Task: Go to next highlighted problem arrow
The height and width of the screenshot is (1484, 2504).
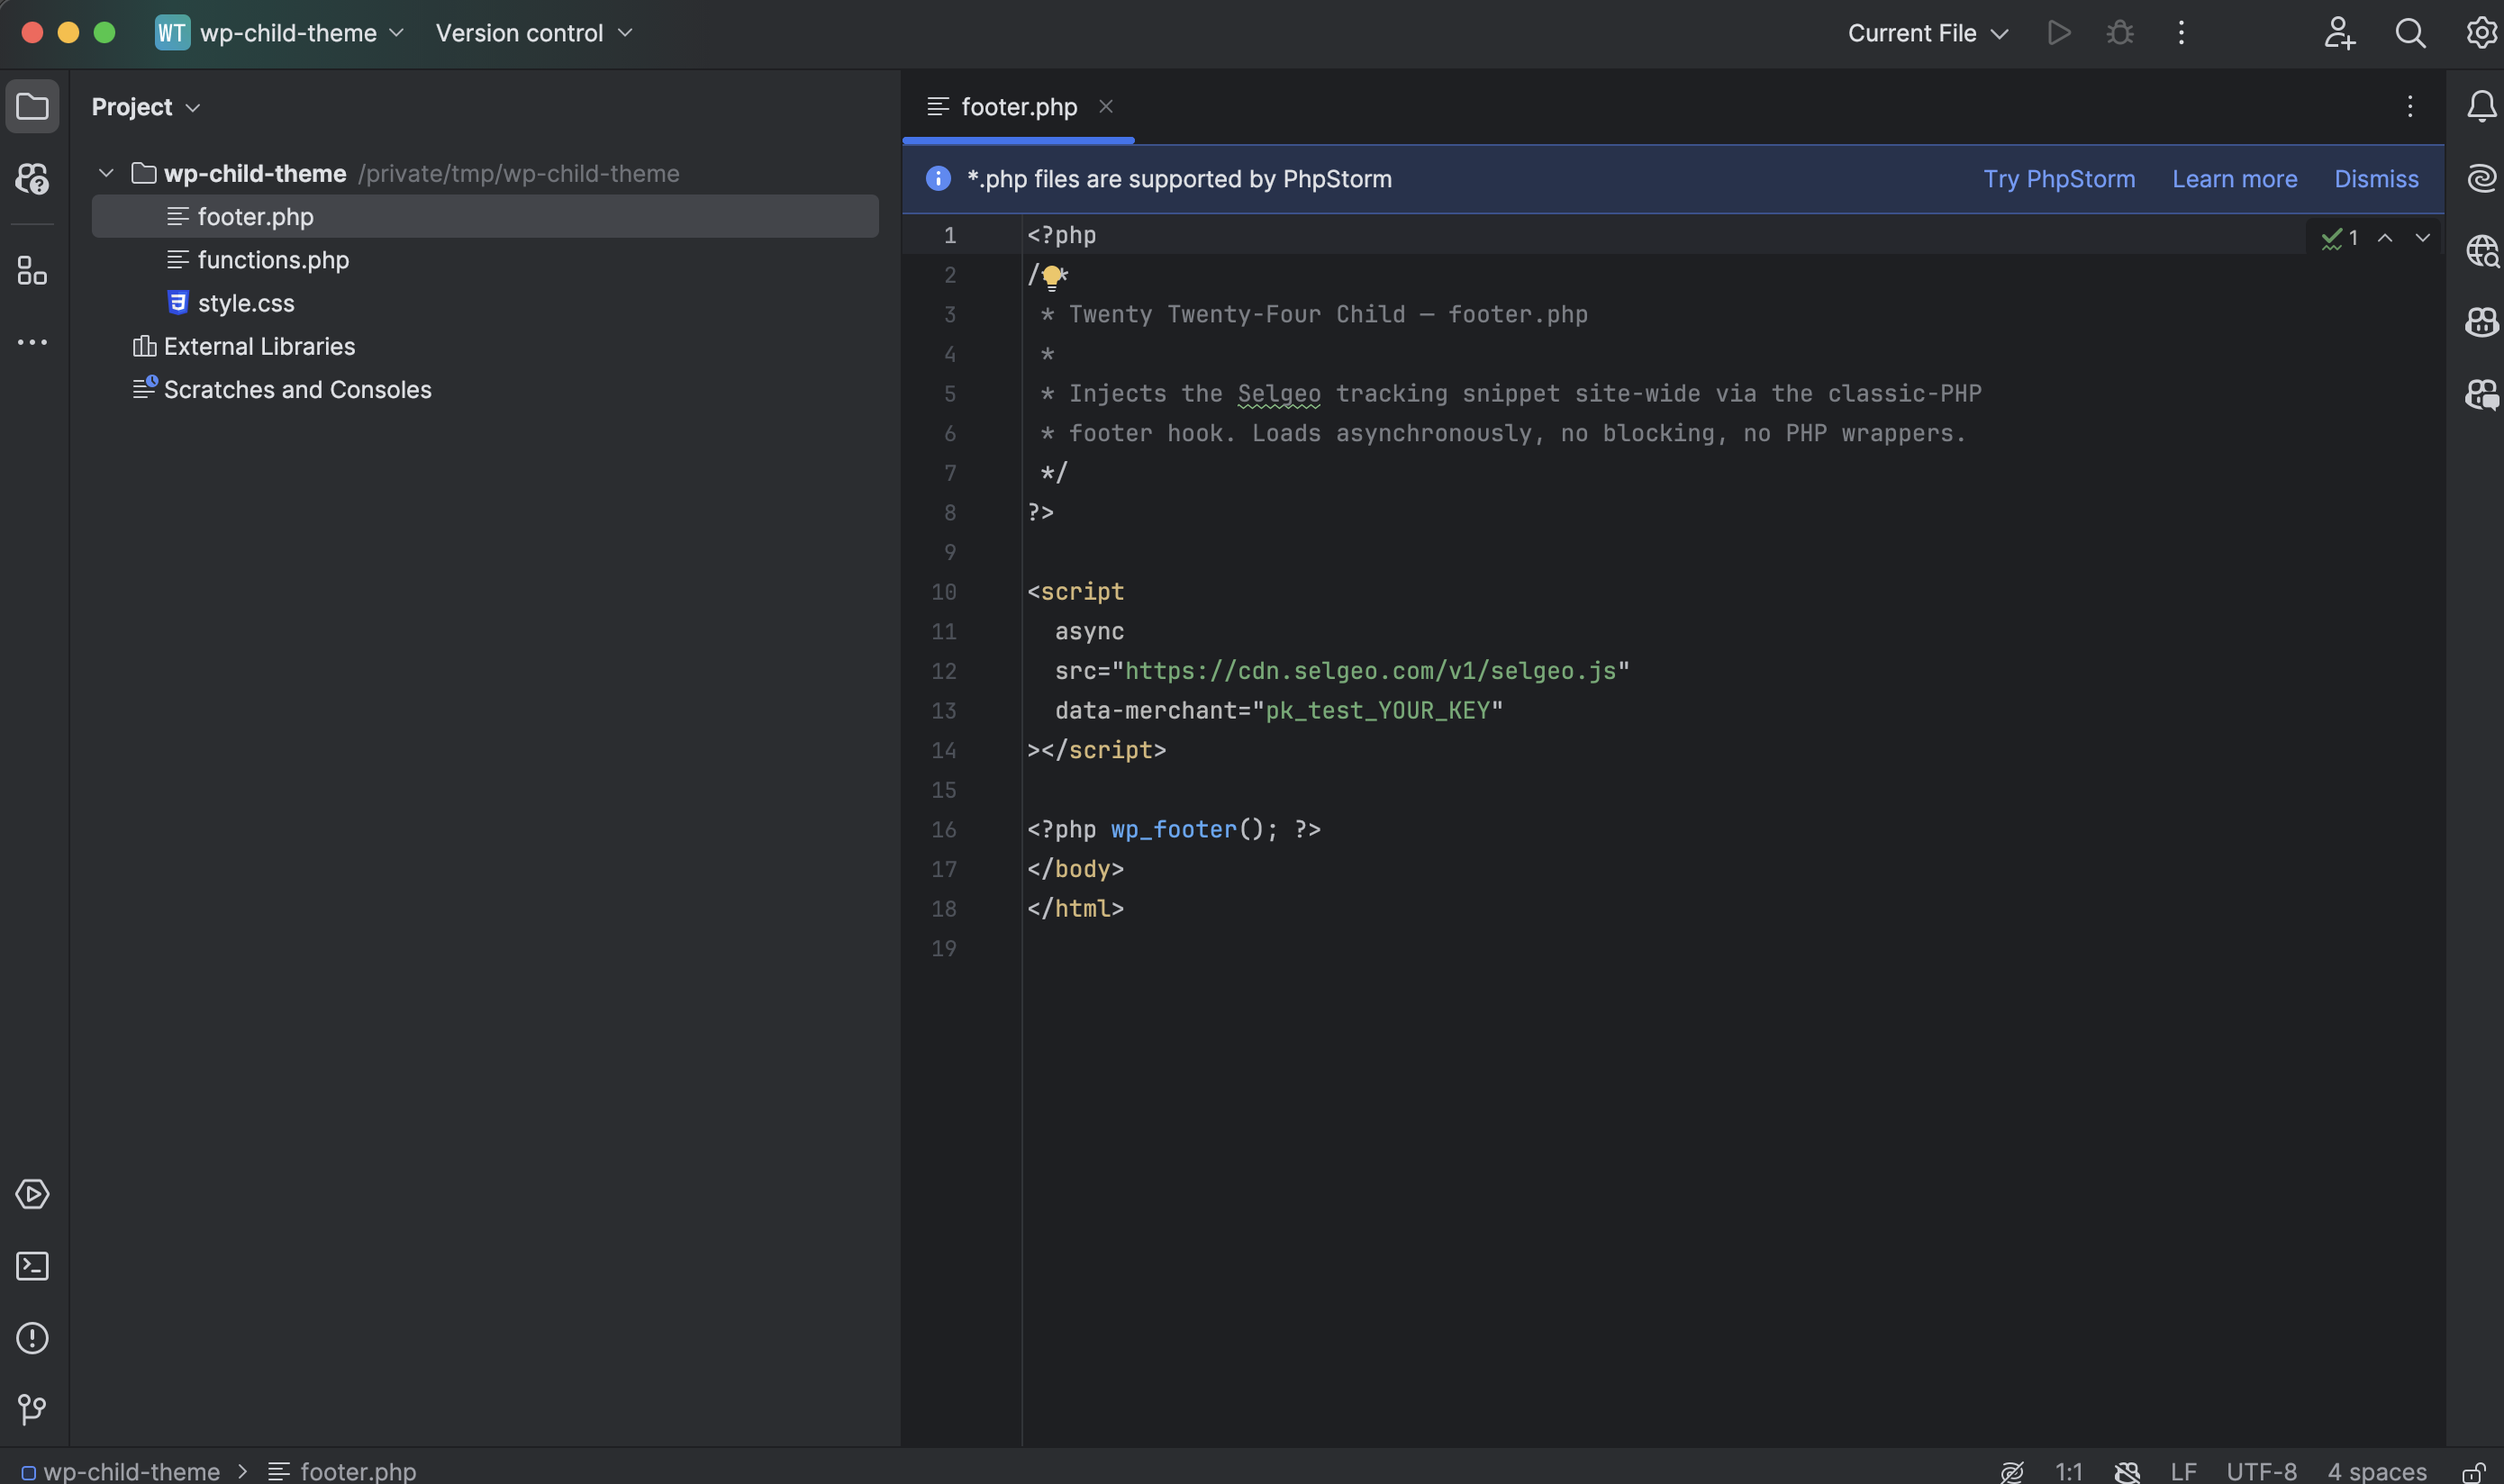Action: [2422, 238]
